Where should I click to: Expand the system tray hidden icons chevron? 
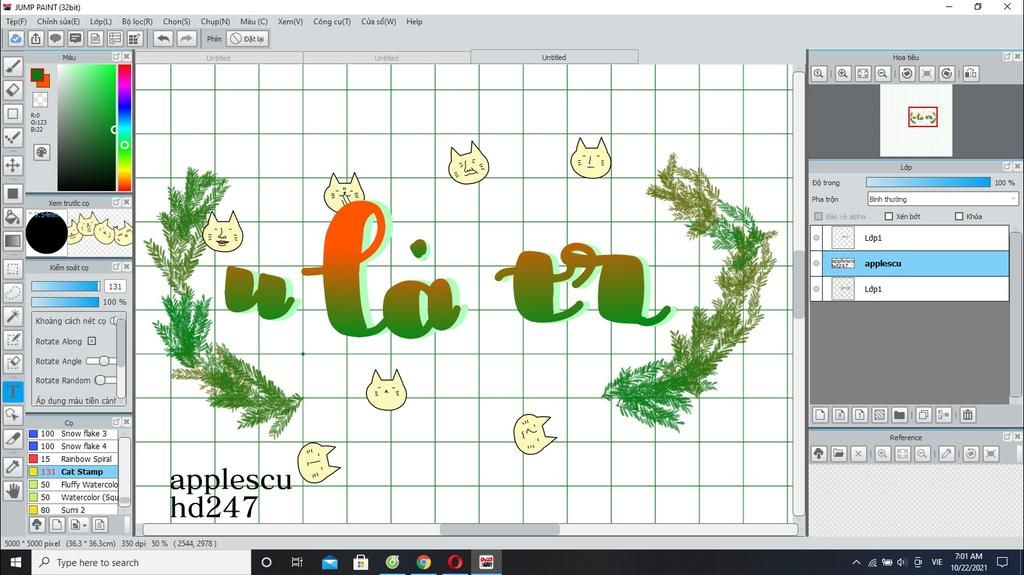coord(856,562)
